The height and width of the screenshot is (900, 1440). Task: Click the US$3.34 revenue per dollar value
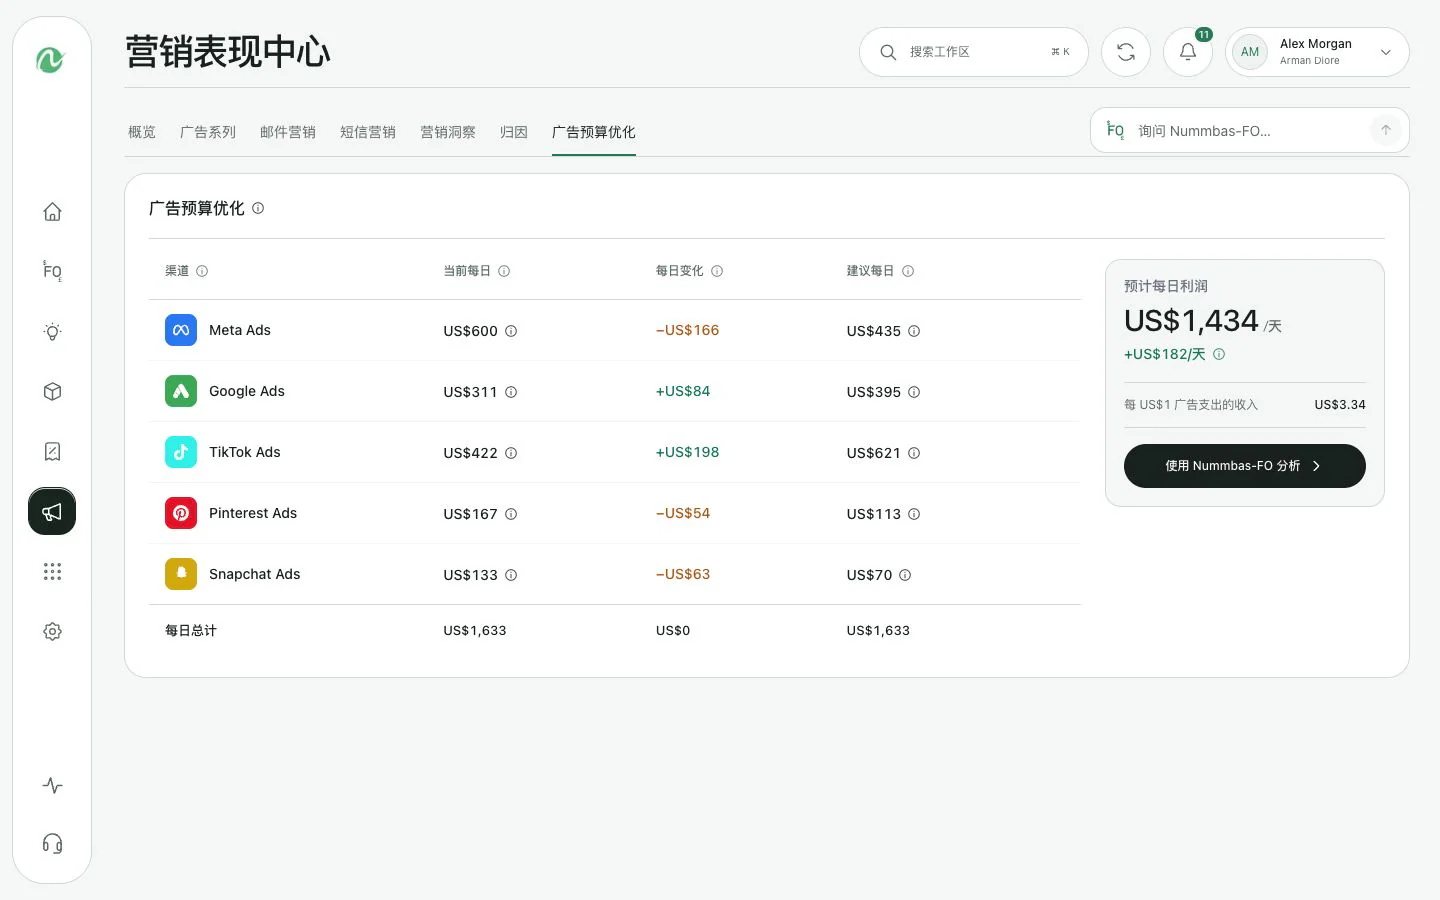tap(1340, 405)
